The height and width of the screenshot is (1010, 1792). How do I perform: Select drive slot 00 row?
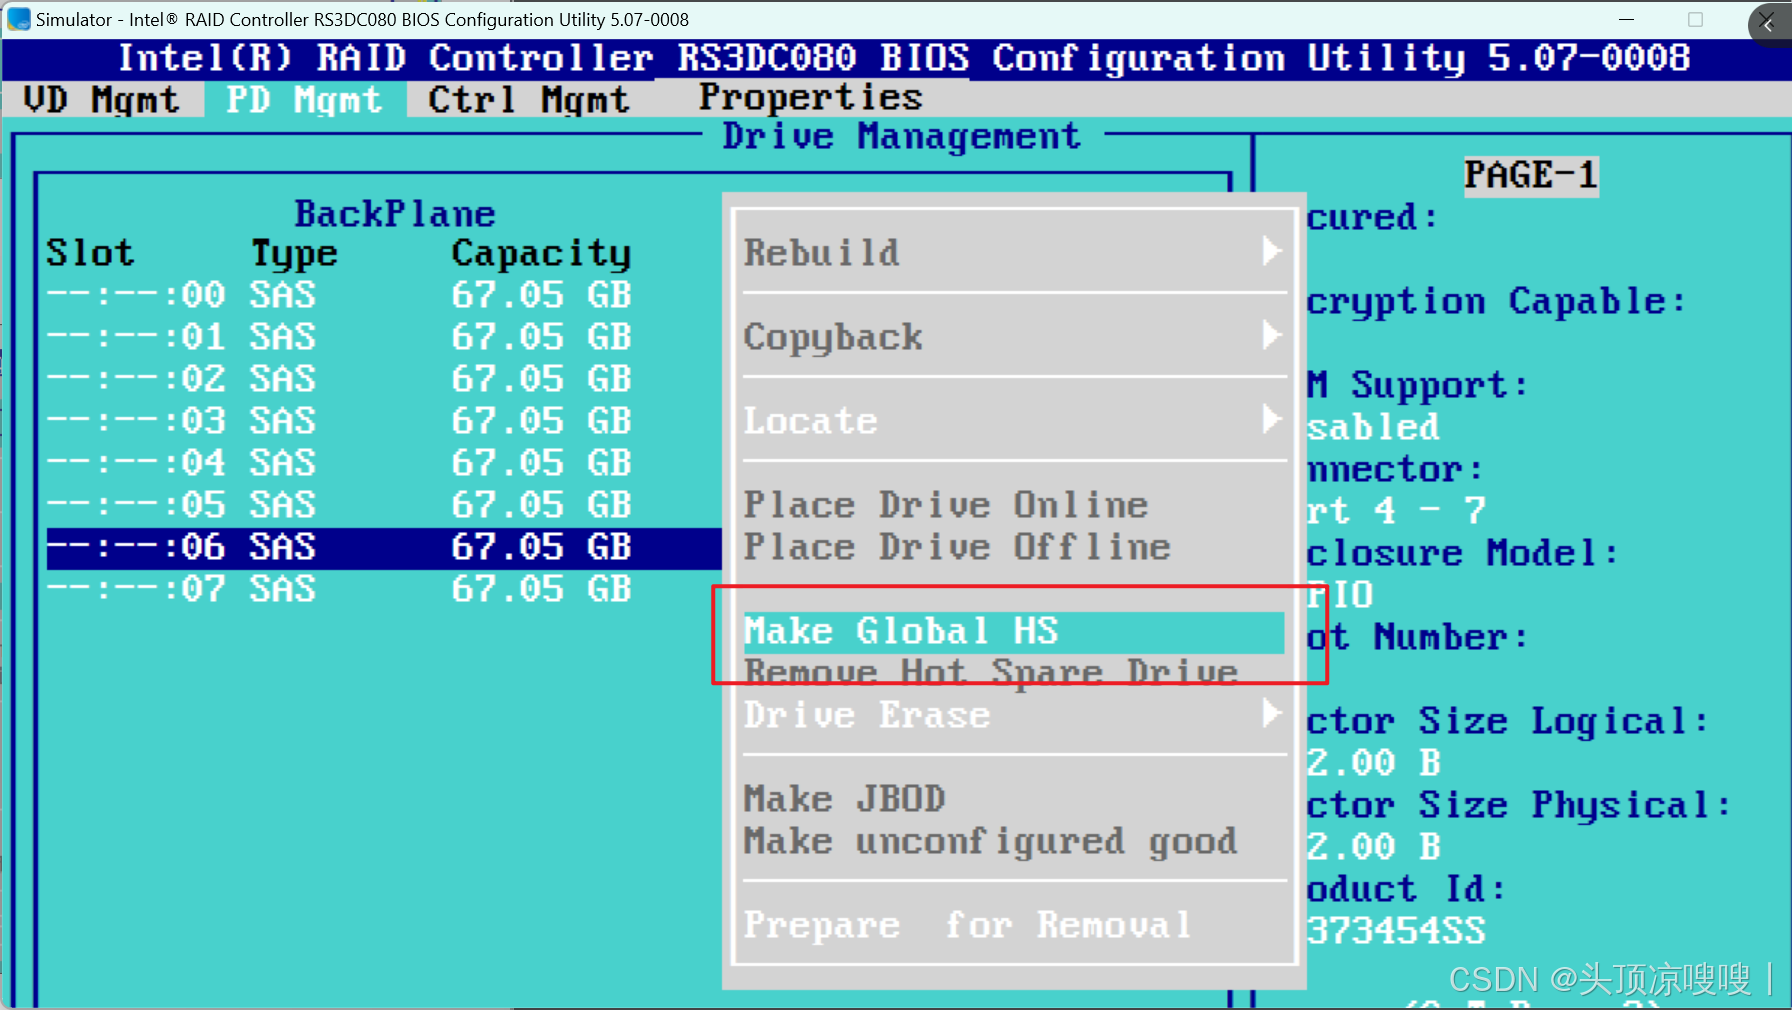pyautogui.click(x=384, y=295)
